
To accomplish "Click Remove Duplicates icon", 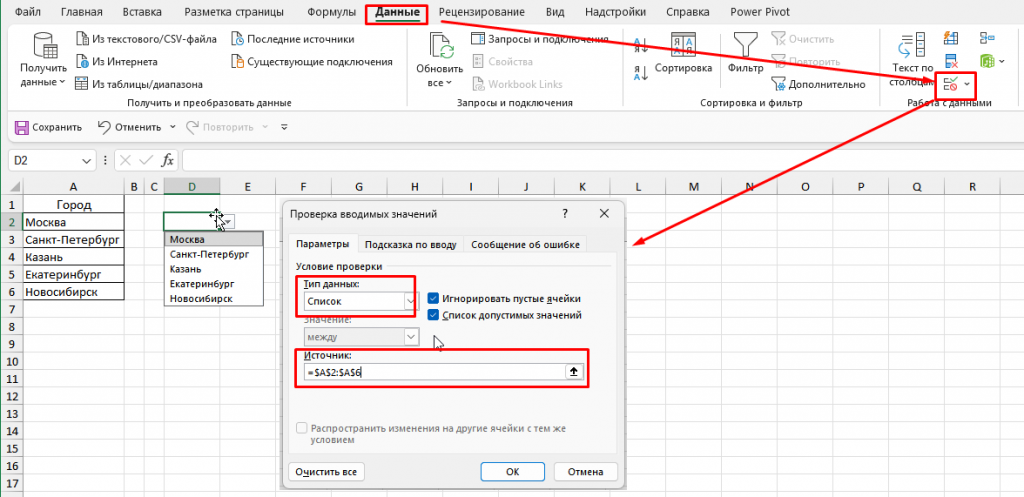I will [951, 61].
